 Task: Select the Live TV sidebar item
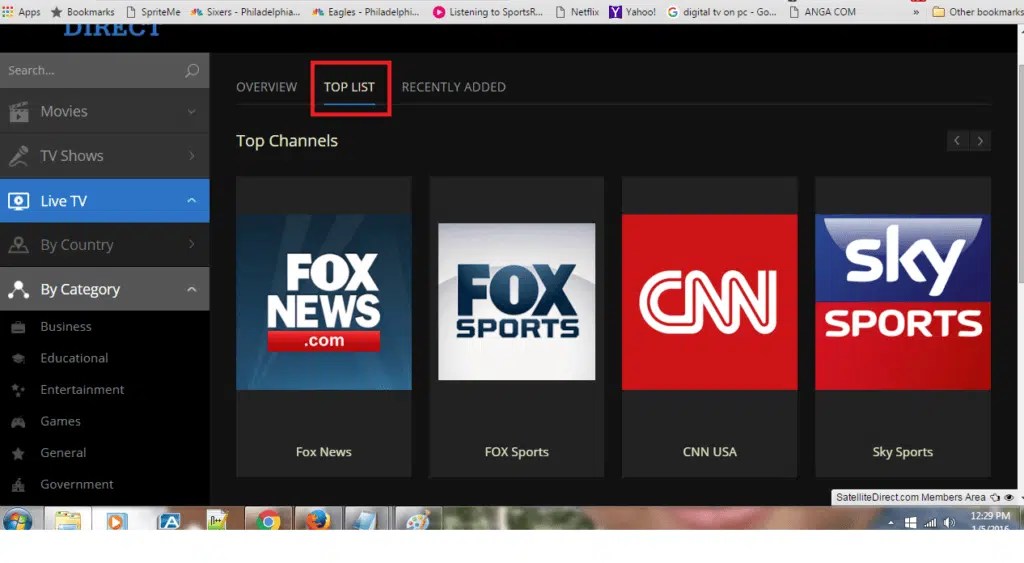tap(104, 201)
